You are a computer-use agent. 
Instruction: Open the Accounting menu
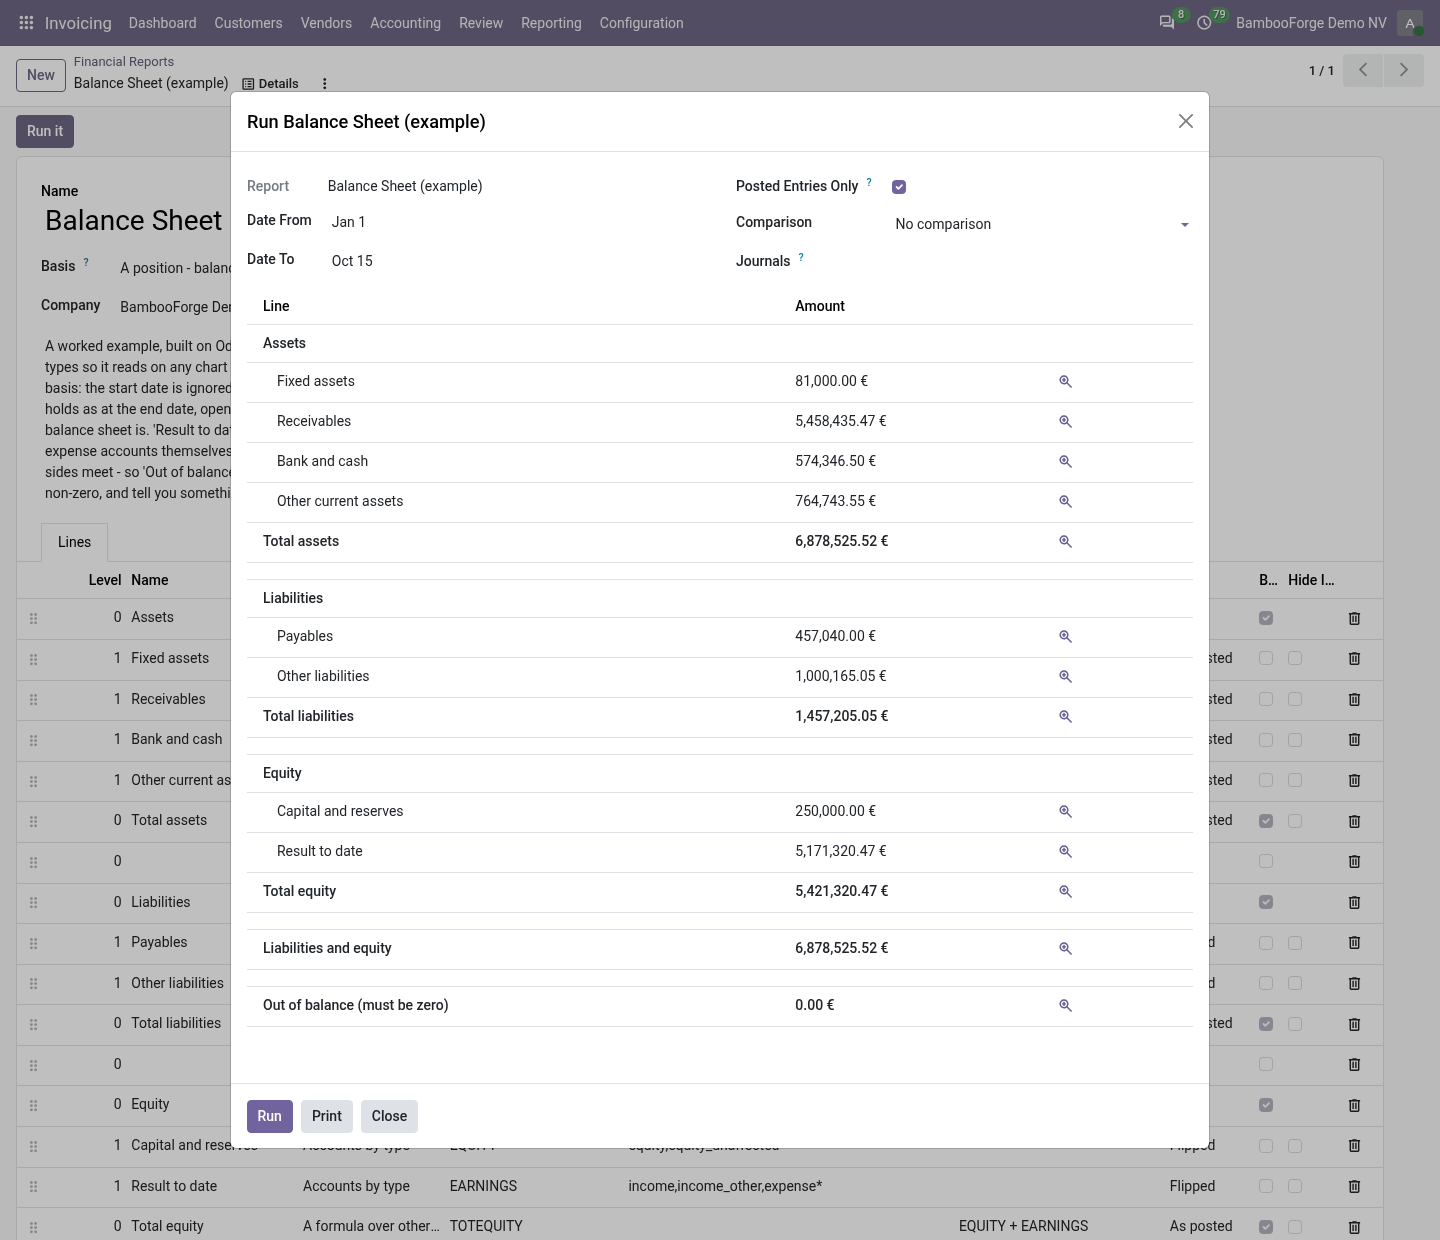[405, 23]
